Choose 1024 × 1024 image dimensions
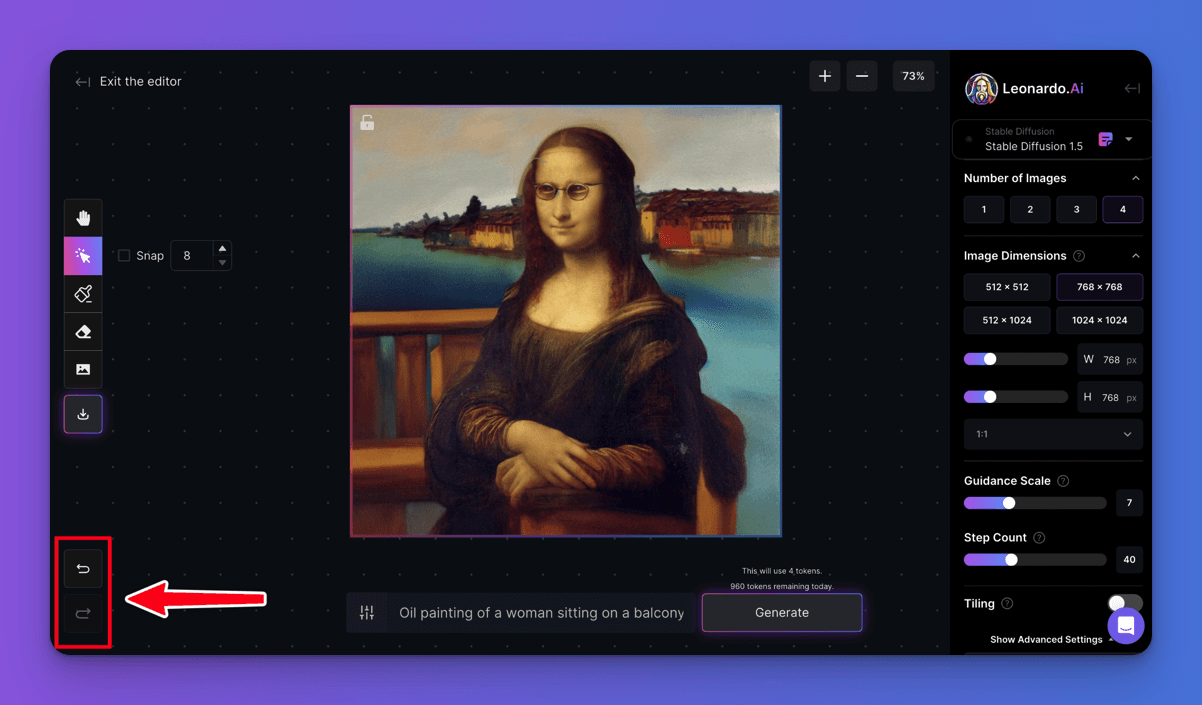The height and width of the screenshot is (705, 1202). (1100, 320)
